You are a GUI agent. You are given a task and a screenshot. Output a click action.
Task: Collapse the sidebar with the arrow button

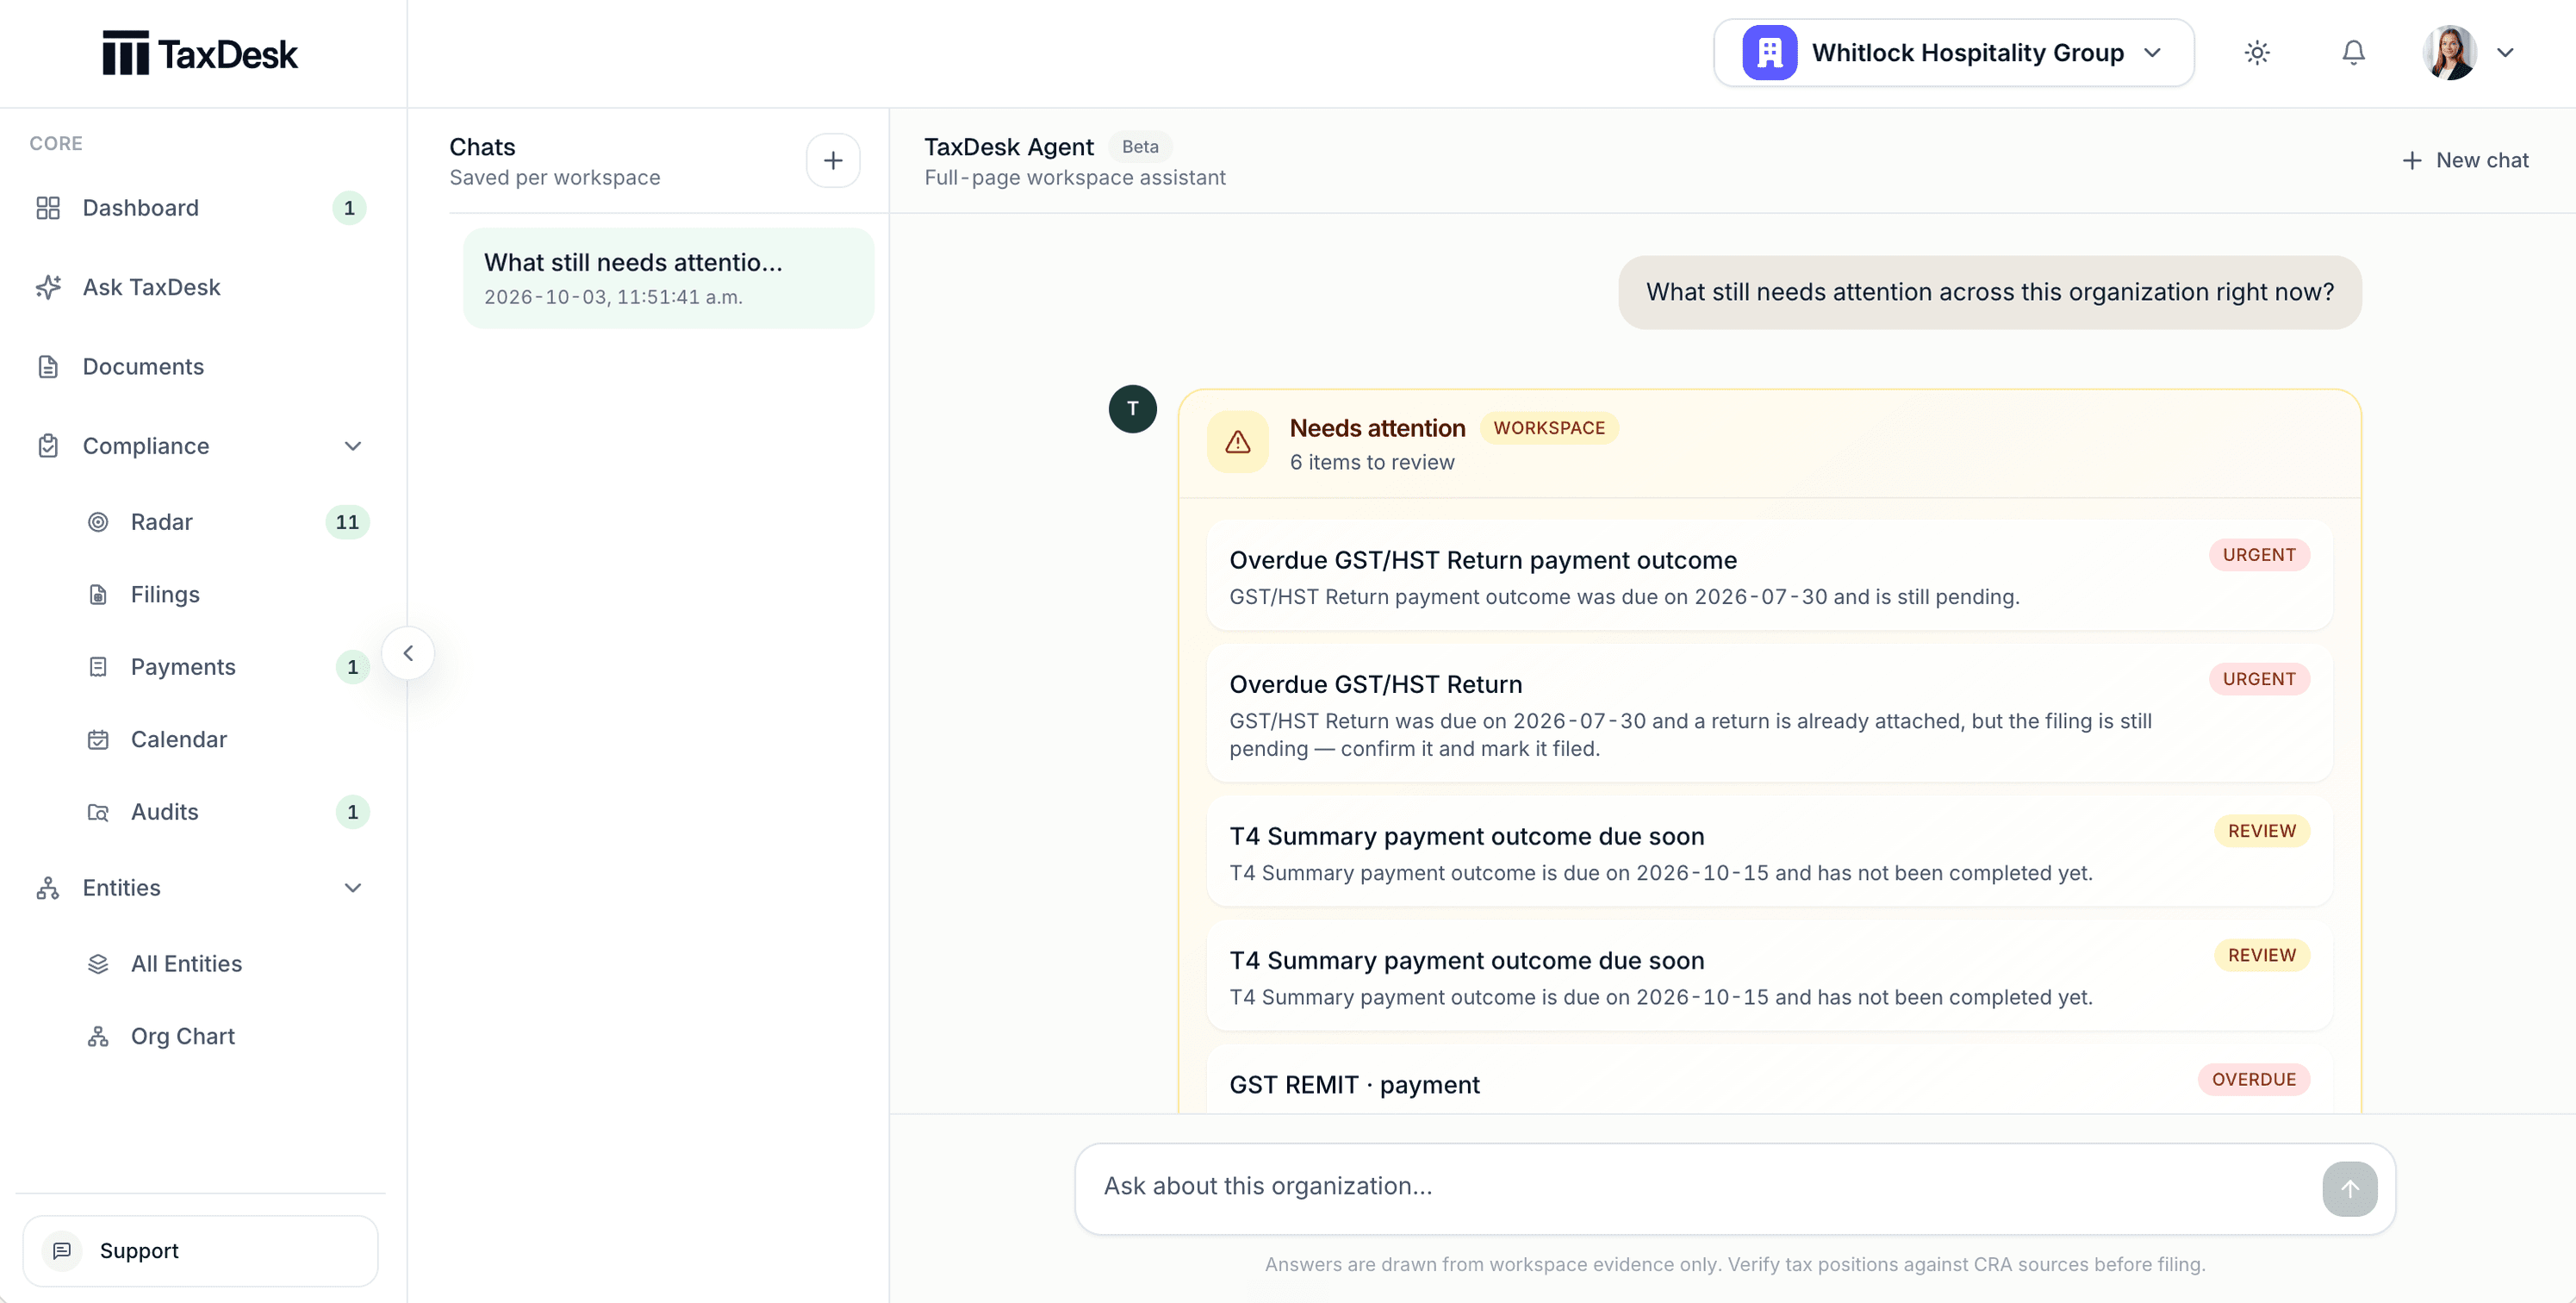(408, 653)
